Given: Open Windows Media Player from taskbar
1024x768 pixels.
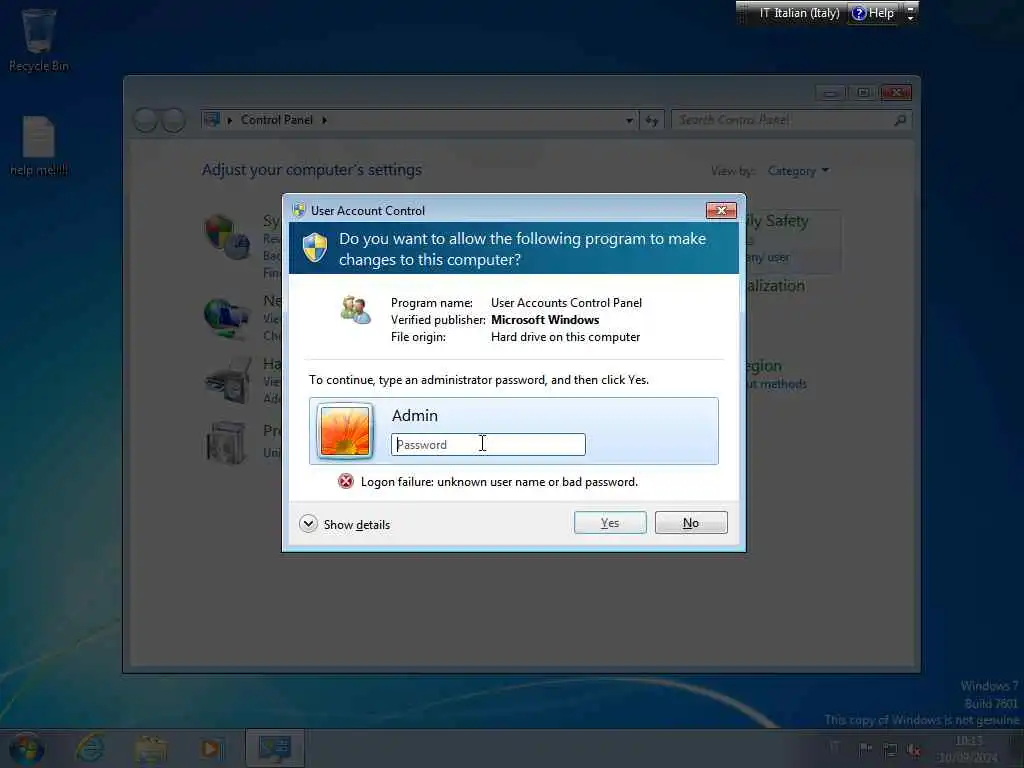Looking at the screenshot, I should [211, 749].
